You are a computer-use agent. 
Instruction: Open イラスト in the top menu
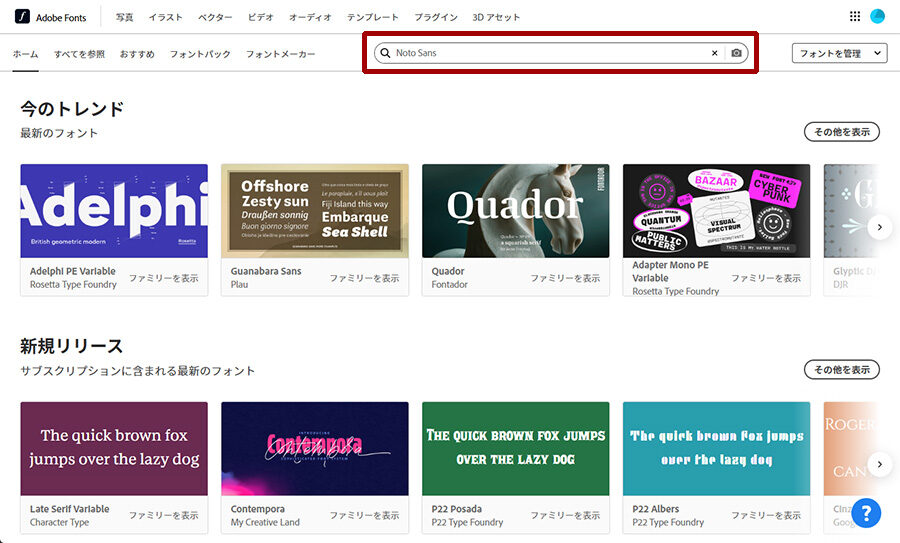click(165, 17)
